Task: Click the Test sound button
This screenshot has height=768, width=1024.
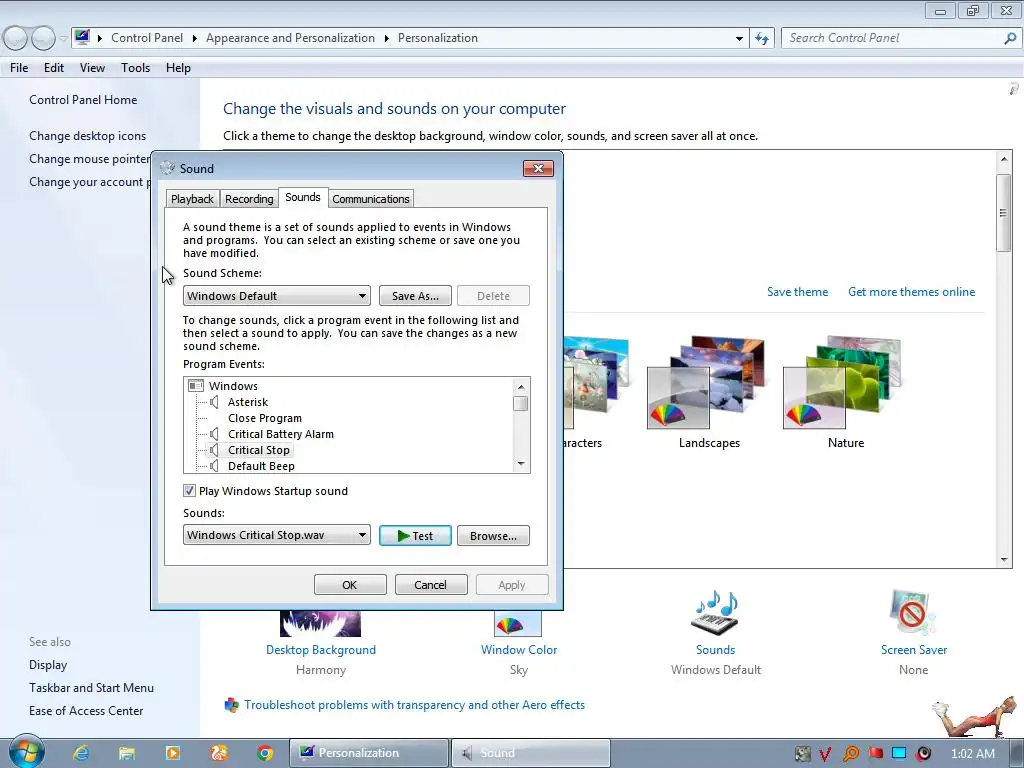Action: [415, 536]
